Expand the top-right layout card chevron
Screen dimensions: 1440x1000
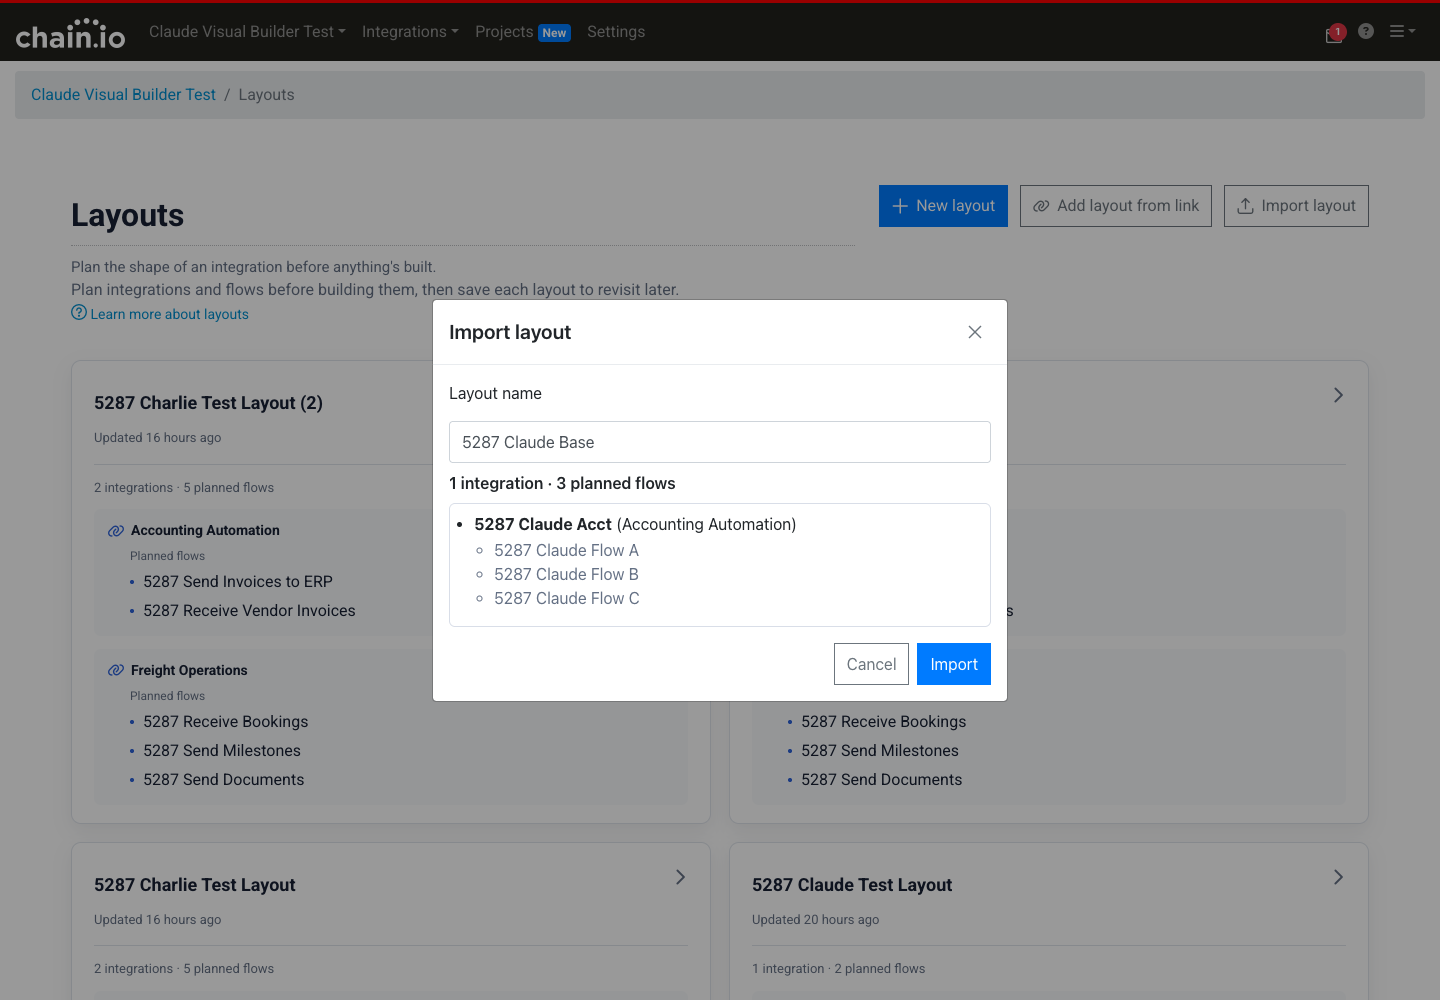click(1338, 395)
